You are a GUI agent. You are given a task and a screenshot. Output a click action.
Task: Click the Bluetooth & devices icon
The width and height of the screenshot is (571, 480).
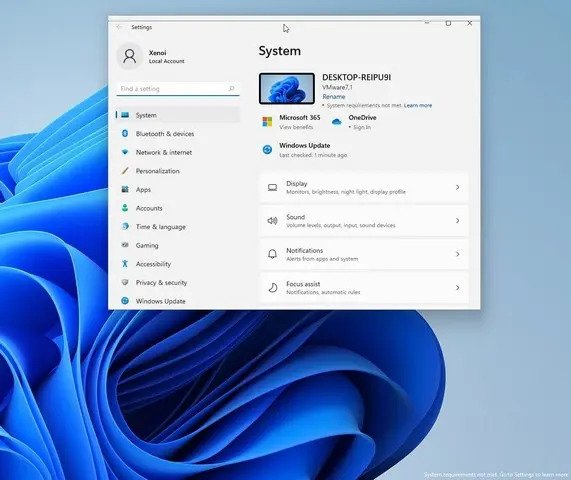point(125,134)
